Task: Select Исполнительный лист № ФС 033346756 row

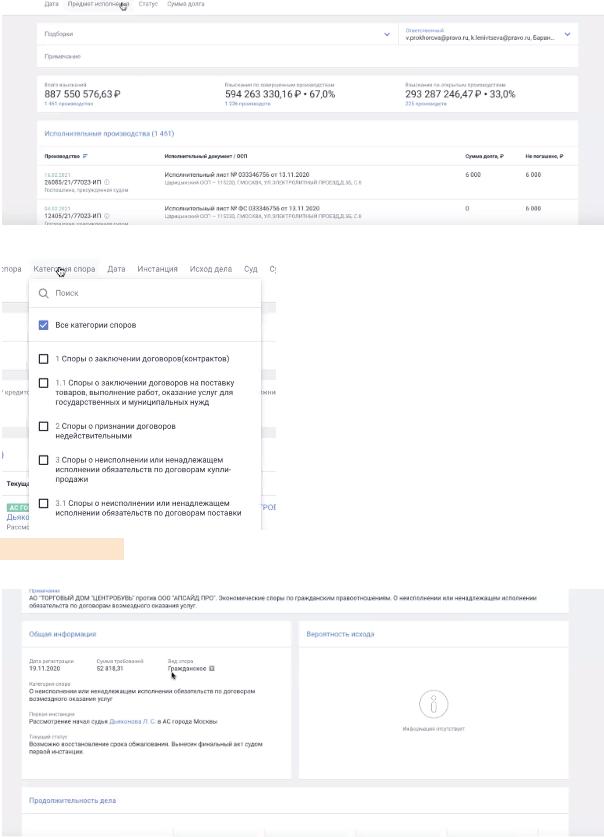Action: pos(242,208)
